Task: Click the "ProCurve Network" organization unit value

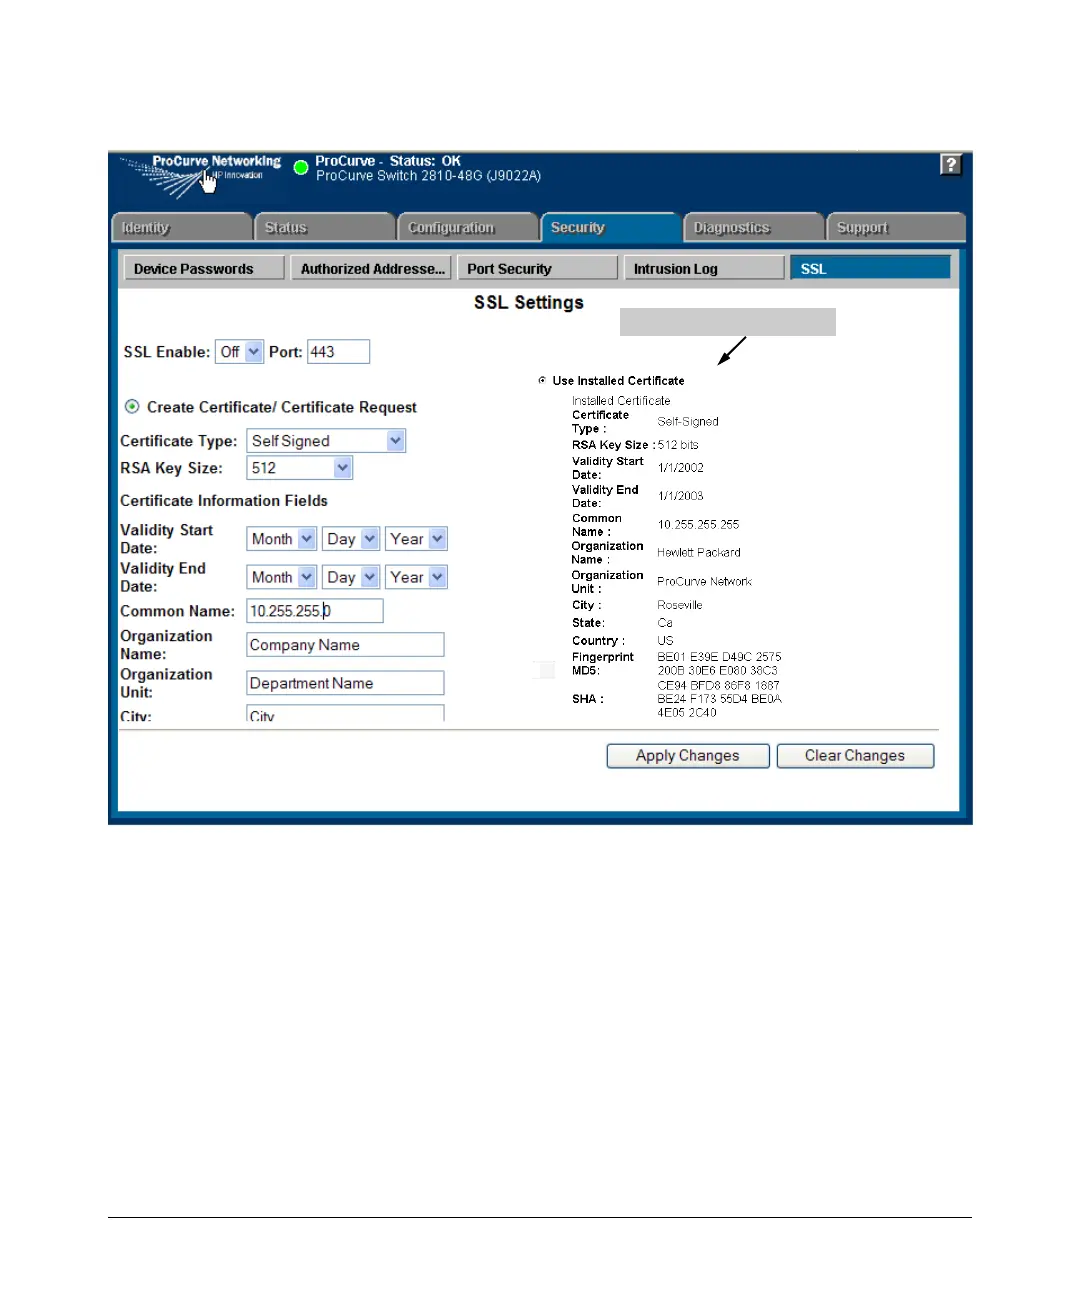Action: pos(705,581)
